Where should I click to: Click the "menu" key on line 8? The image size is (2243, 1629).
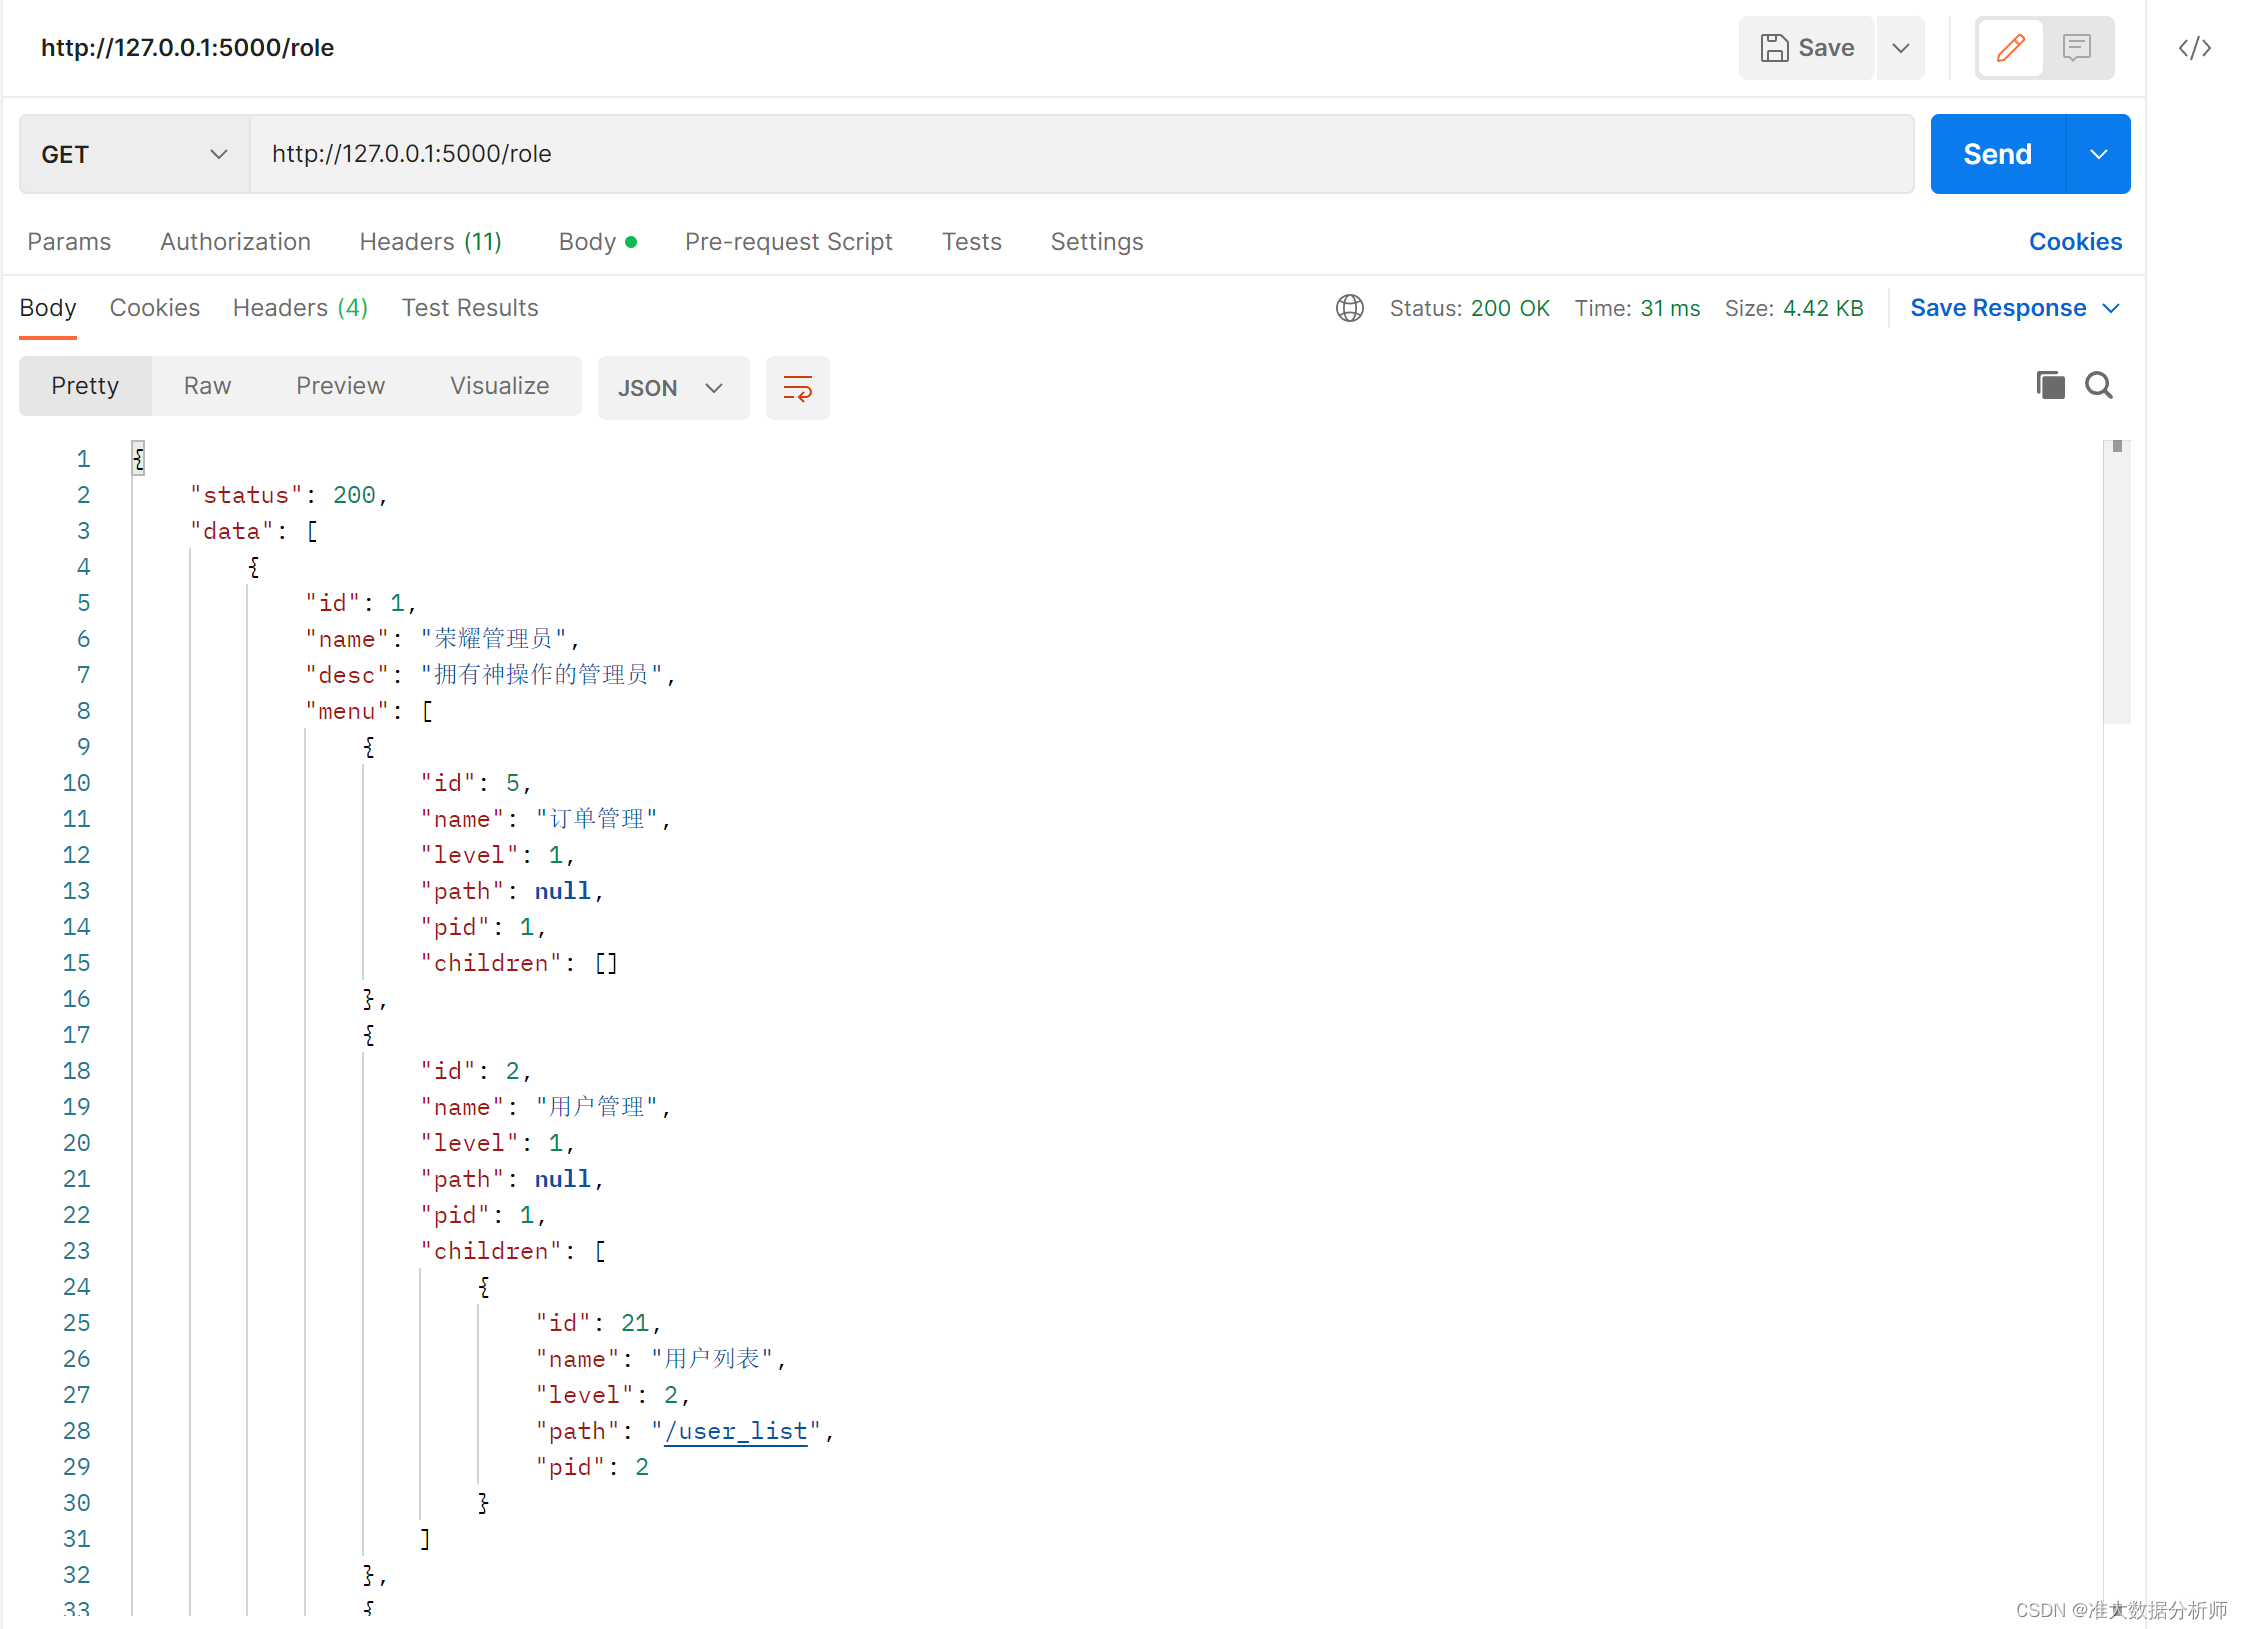(x=347, y=711)
